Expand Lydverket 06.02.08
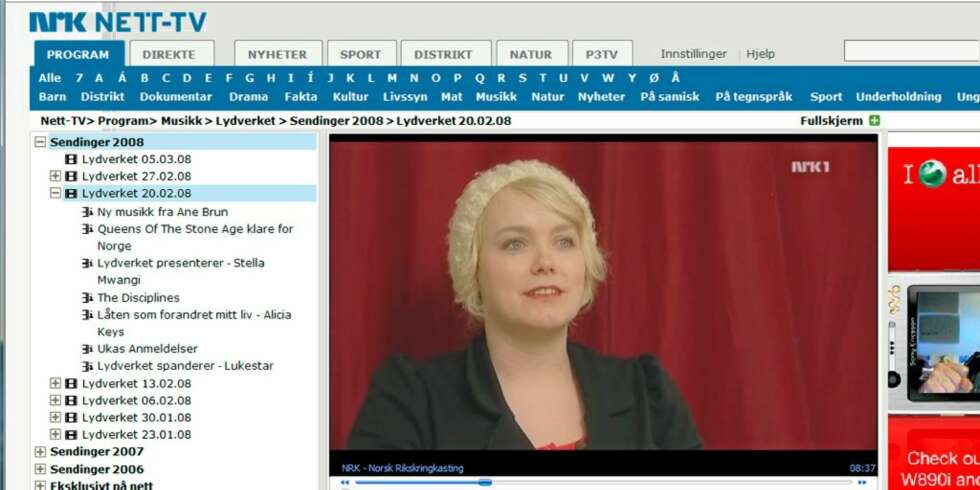The height and width of the screenshot is (490, 980). point(55,400)
